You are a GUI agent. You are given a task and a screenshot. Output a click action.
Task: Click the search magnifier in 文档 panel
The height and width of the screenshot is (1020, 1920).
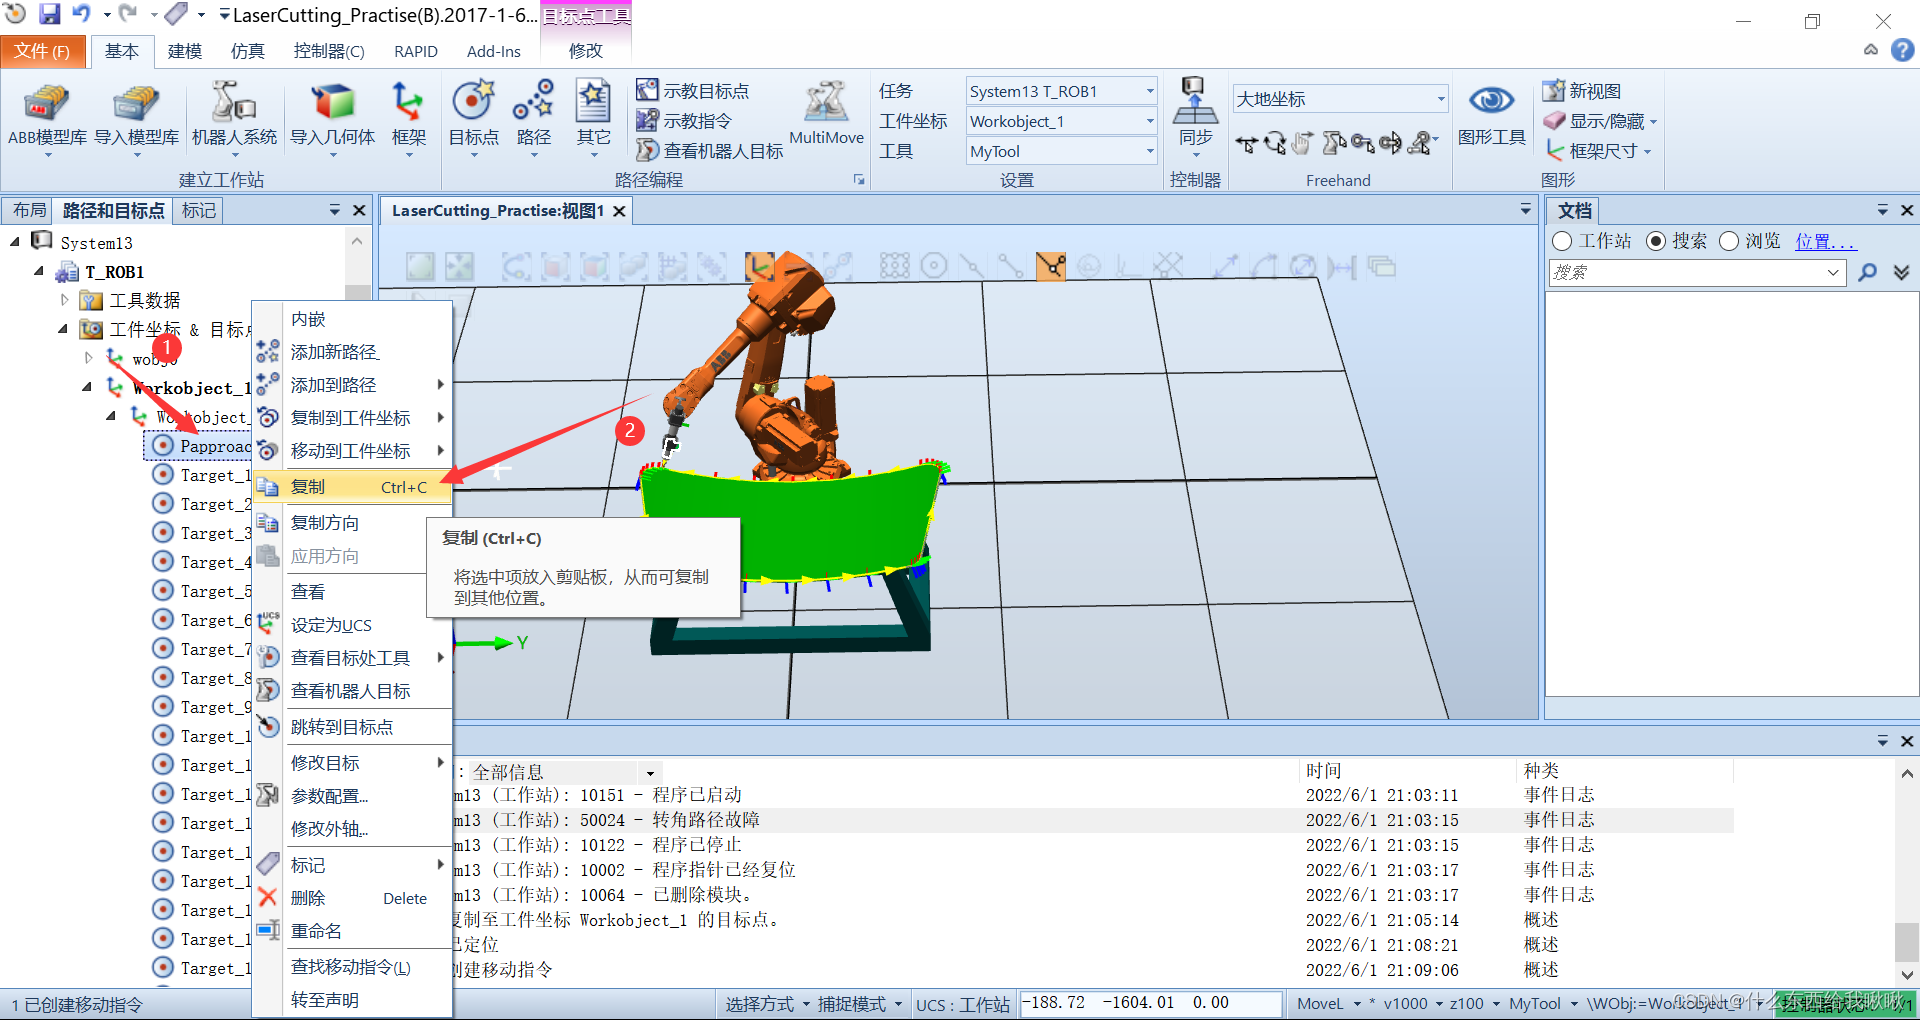[1867, 272]
